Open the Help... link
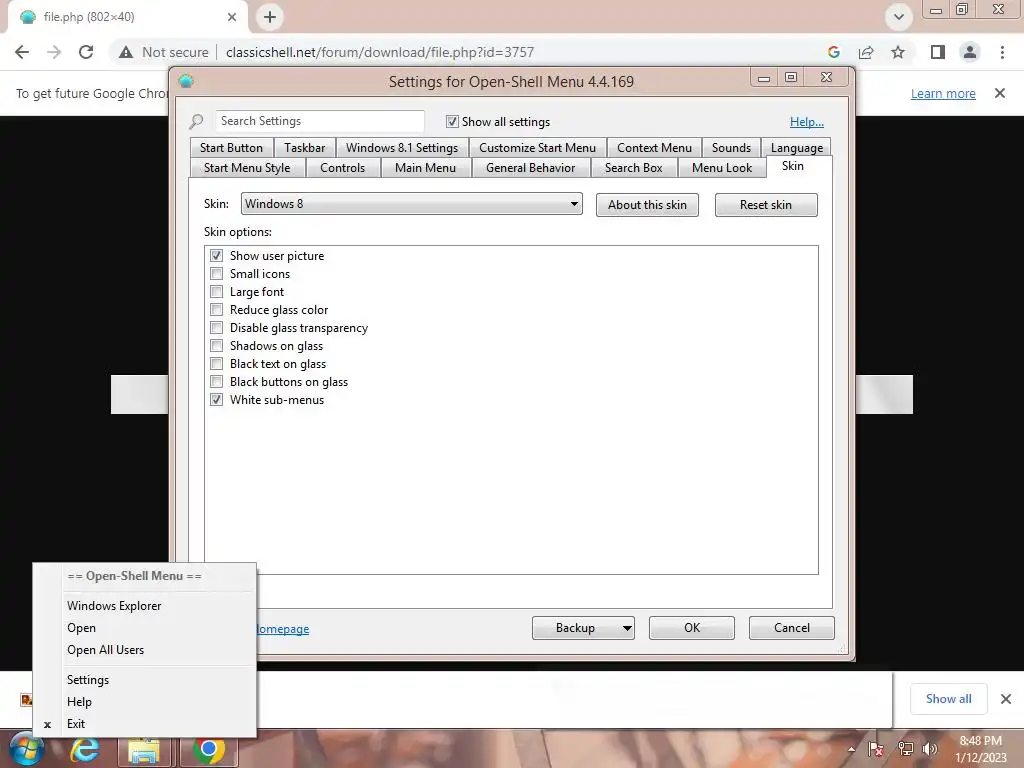The image size is (1024, 768). point(807,121)
